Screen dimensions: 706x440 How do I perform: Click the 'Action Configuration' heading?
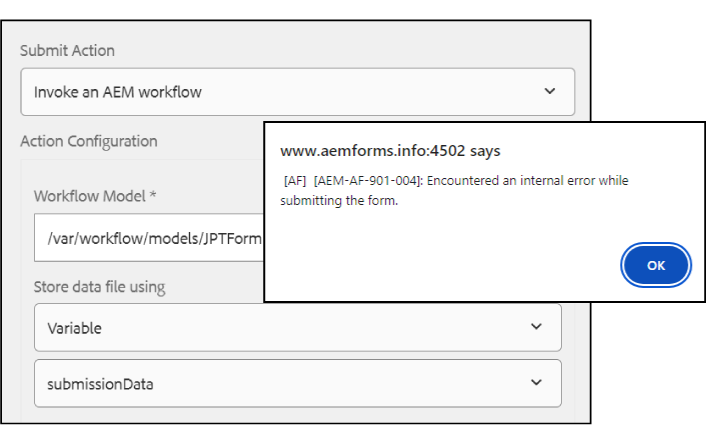[88, 141]
